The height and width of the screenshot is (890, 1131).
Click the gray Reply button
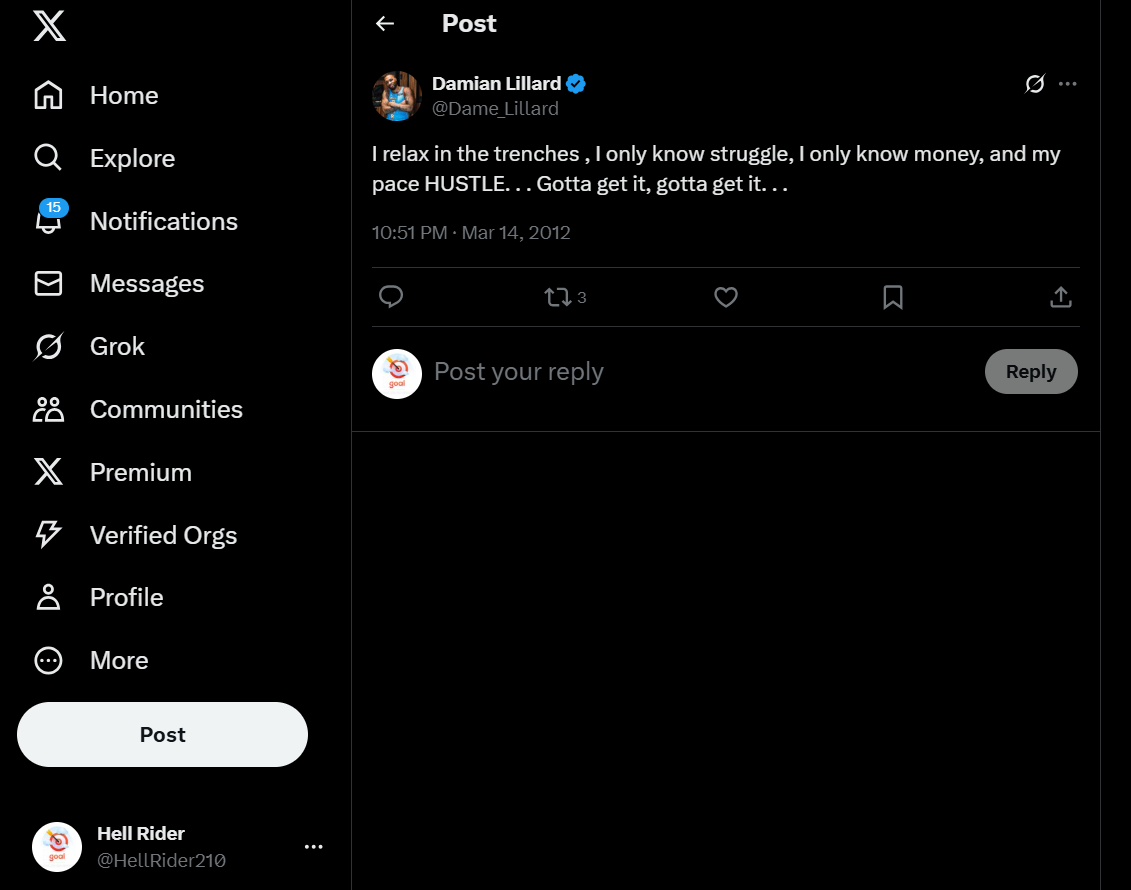click(x=1030, y=372)
